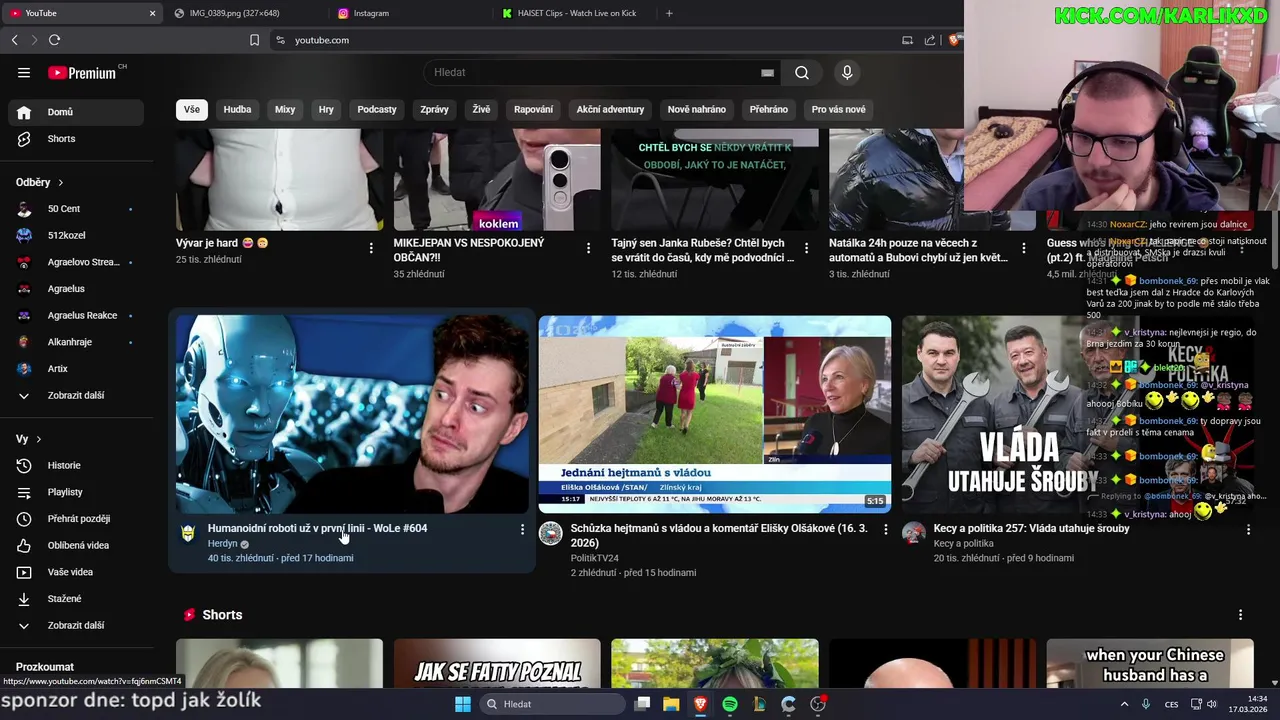Select the Nově nahráno filter chip

pyautogui.click(x=697, y=109)
